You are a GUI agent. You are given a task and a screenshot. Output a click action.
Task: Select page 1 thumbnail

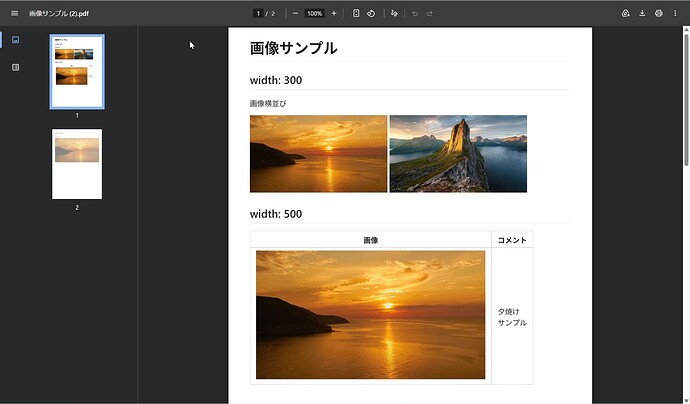point(77,71)
